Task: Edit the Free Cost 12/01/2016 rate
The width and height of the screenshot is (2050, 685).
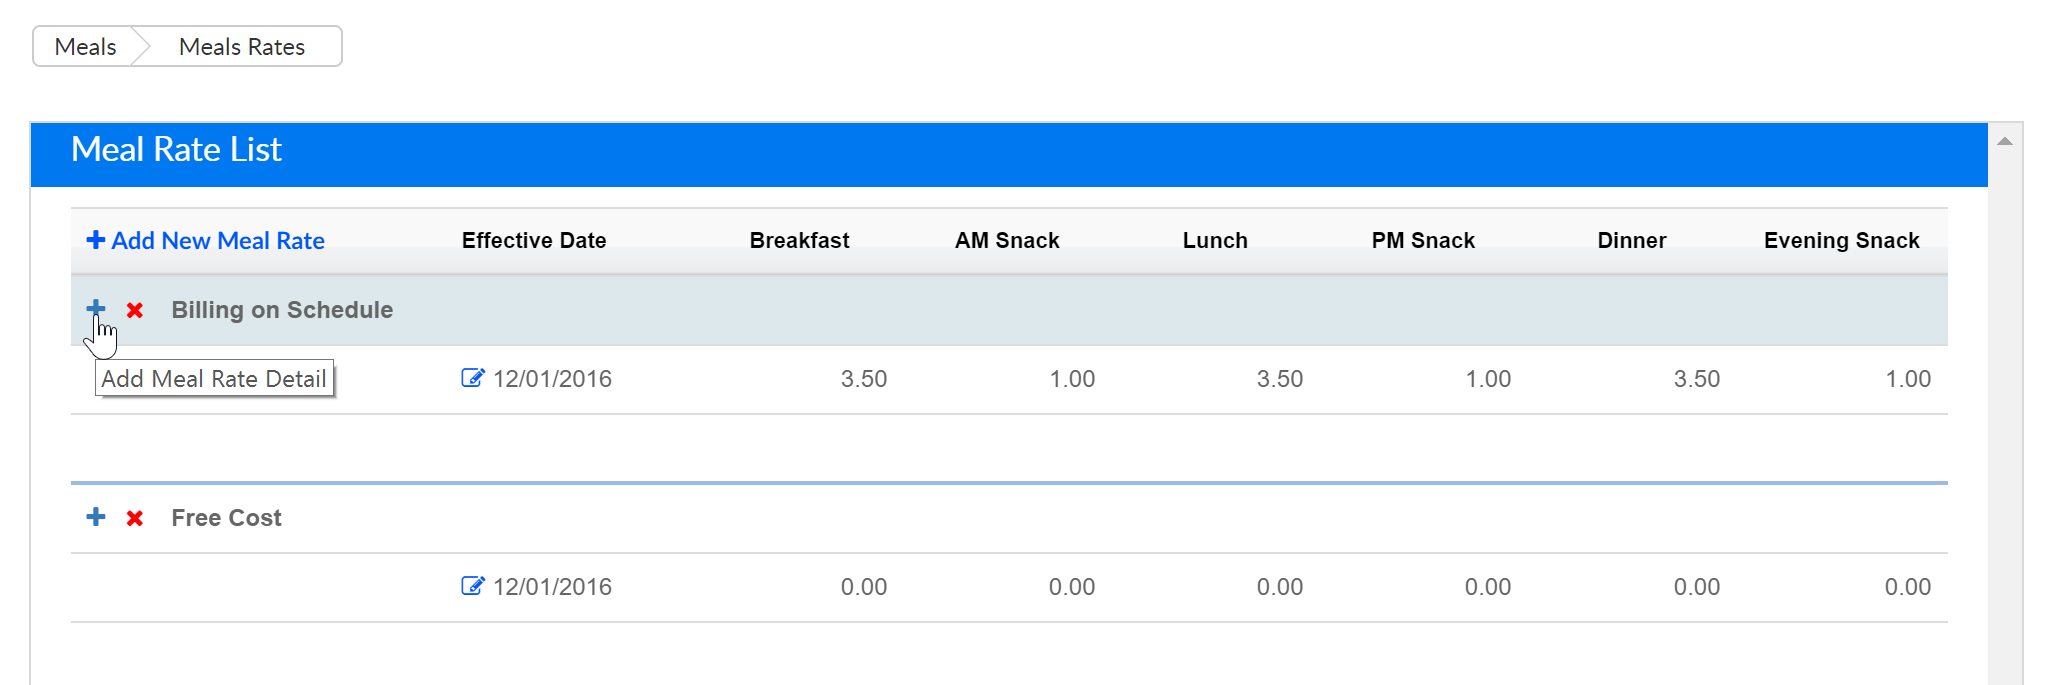Action: click(472, 586)
